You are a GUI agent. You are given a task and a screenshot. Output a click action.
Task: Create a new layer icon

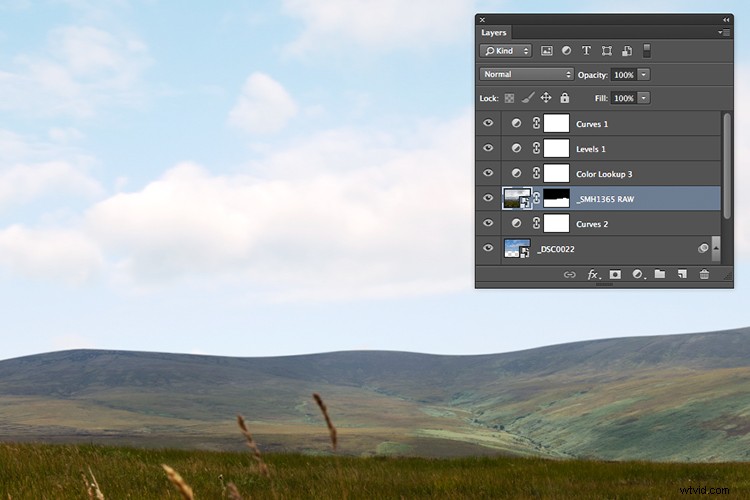(682, 274)
